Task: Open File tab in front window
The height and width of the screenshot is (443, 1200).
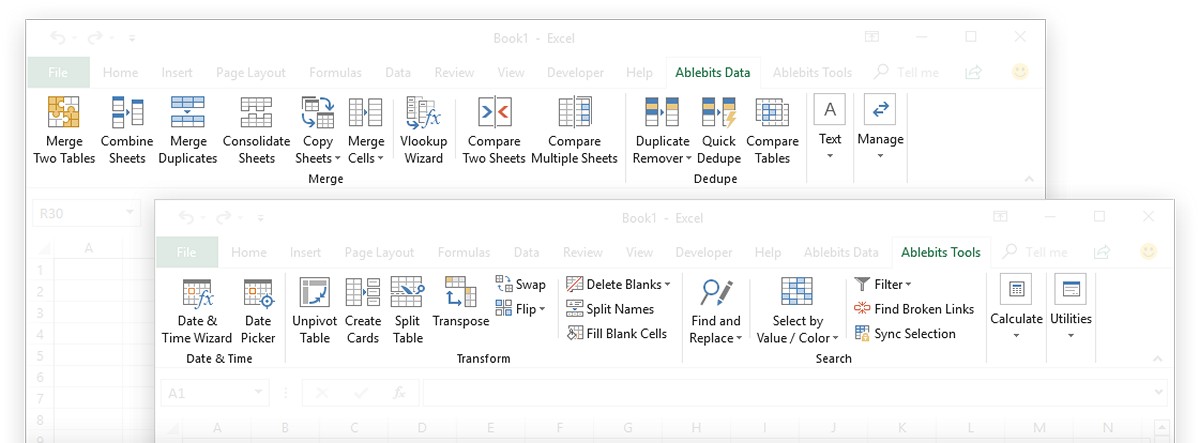Action: coord(187,252)
